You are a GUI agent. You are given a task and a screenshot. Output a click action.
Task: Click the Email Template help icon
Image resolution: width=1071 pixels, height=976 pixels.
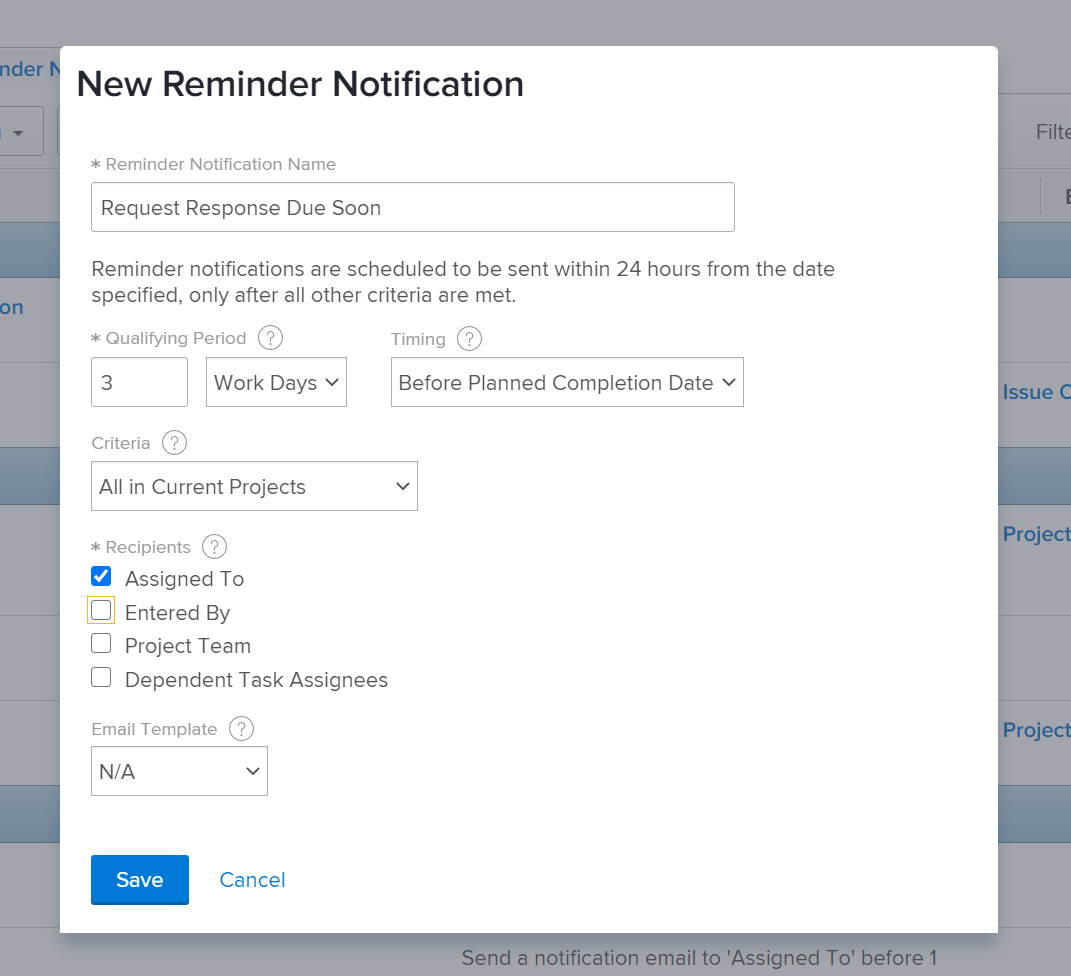(x=241, y=729)
